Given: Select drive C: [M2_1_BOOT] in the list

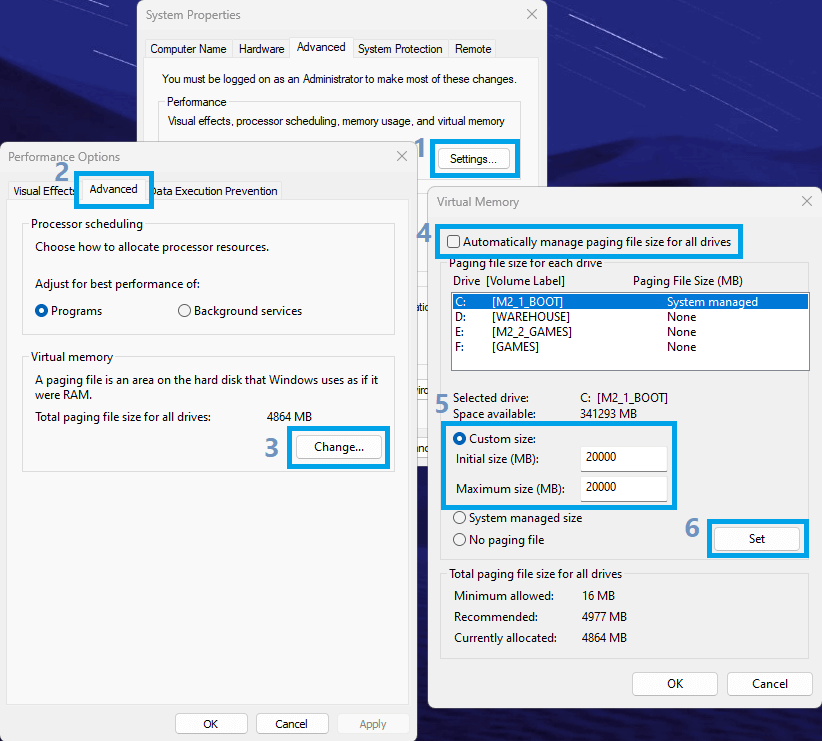Looking at the screenshot, I should (x=630, y=302).
